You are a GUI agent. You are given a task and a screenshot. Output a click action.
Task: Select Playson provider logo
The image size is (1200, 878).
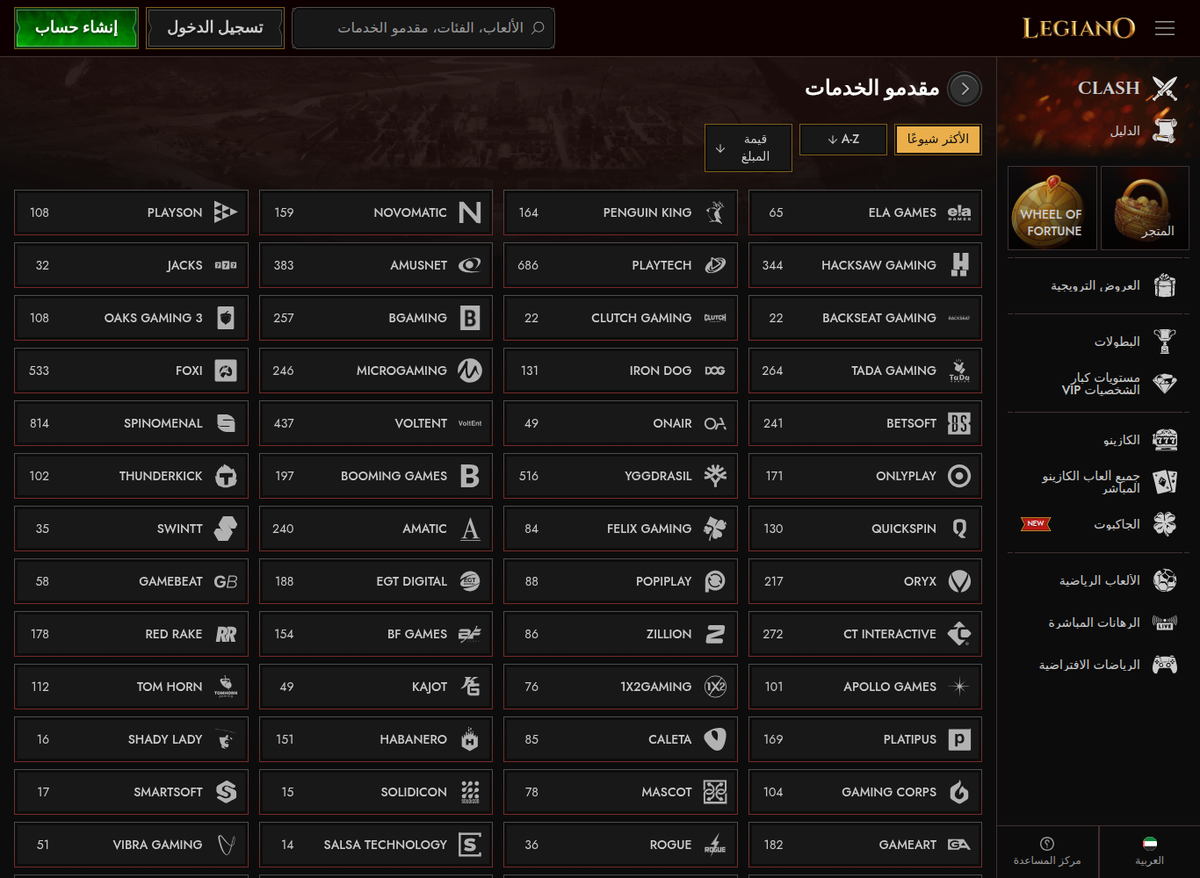[x=226, y=213]
